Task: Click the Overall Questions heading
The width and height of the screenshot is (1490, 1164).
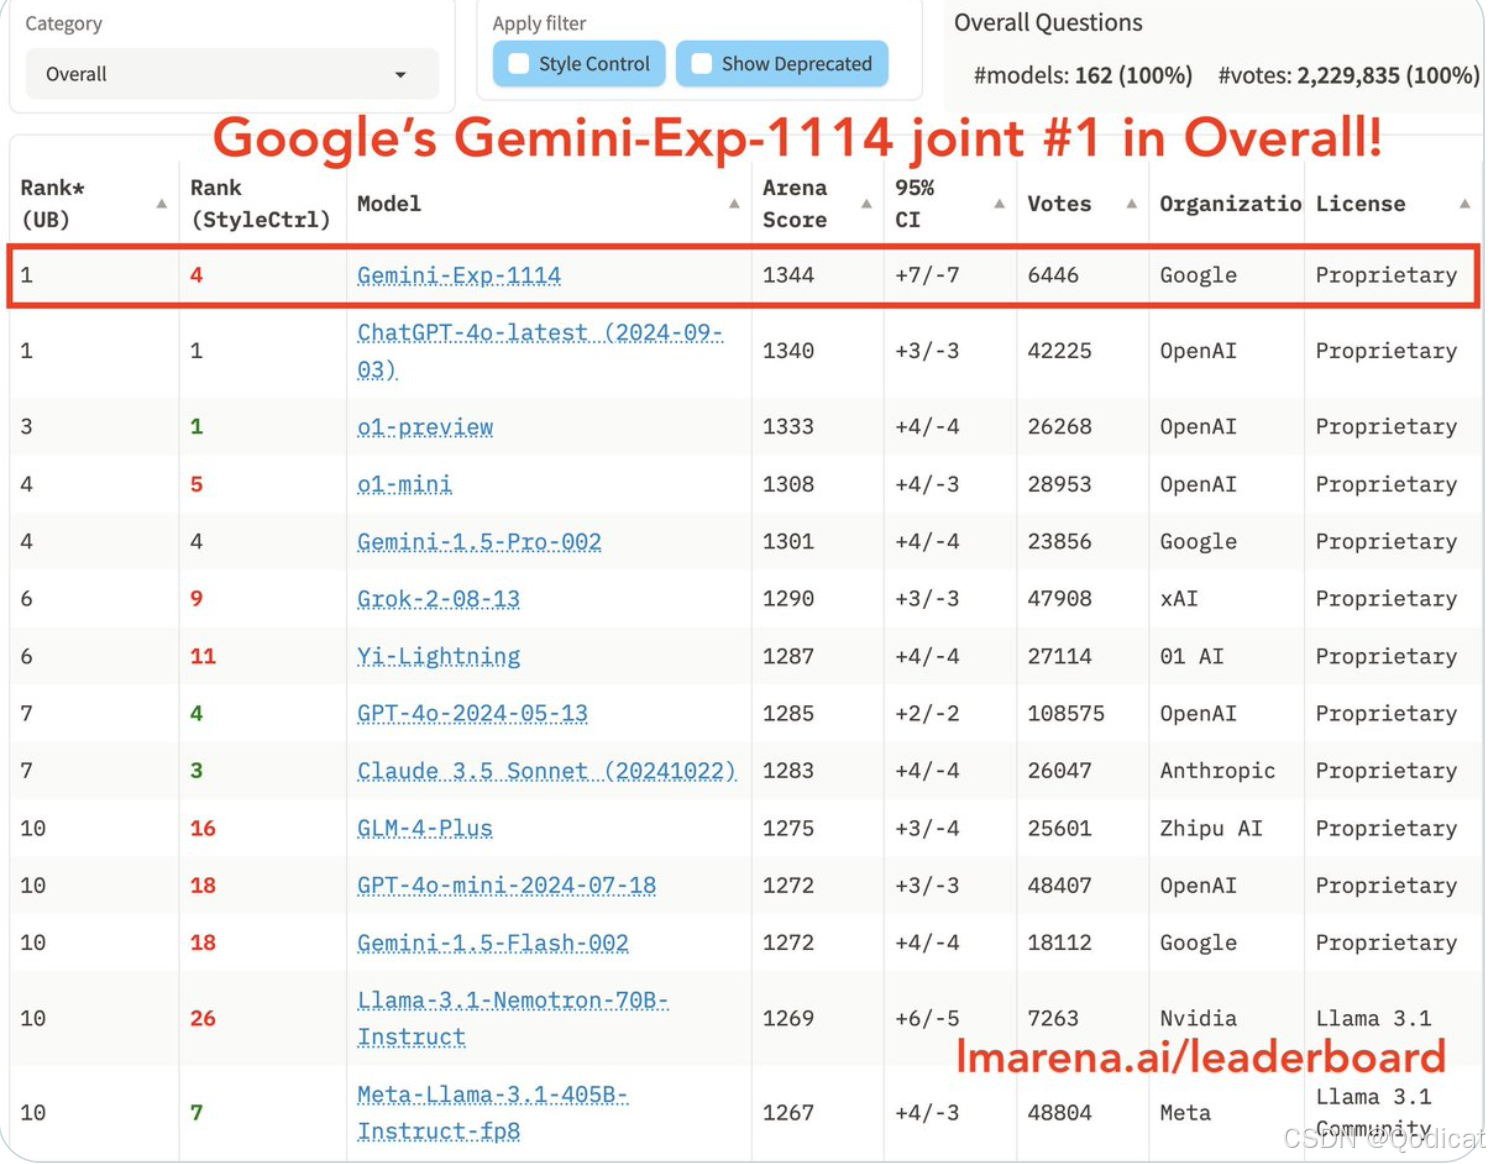Action: tap(1048, 23)
